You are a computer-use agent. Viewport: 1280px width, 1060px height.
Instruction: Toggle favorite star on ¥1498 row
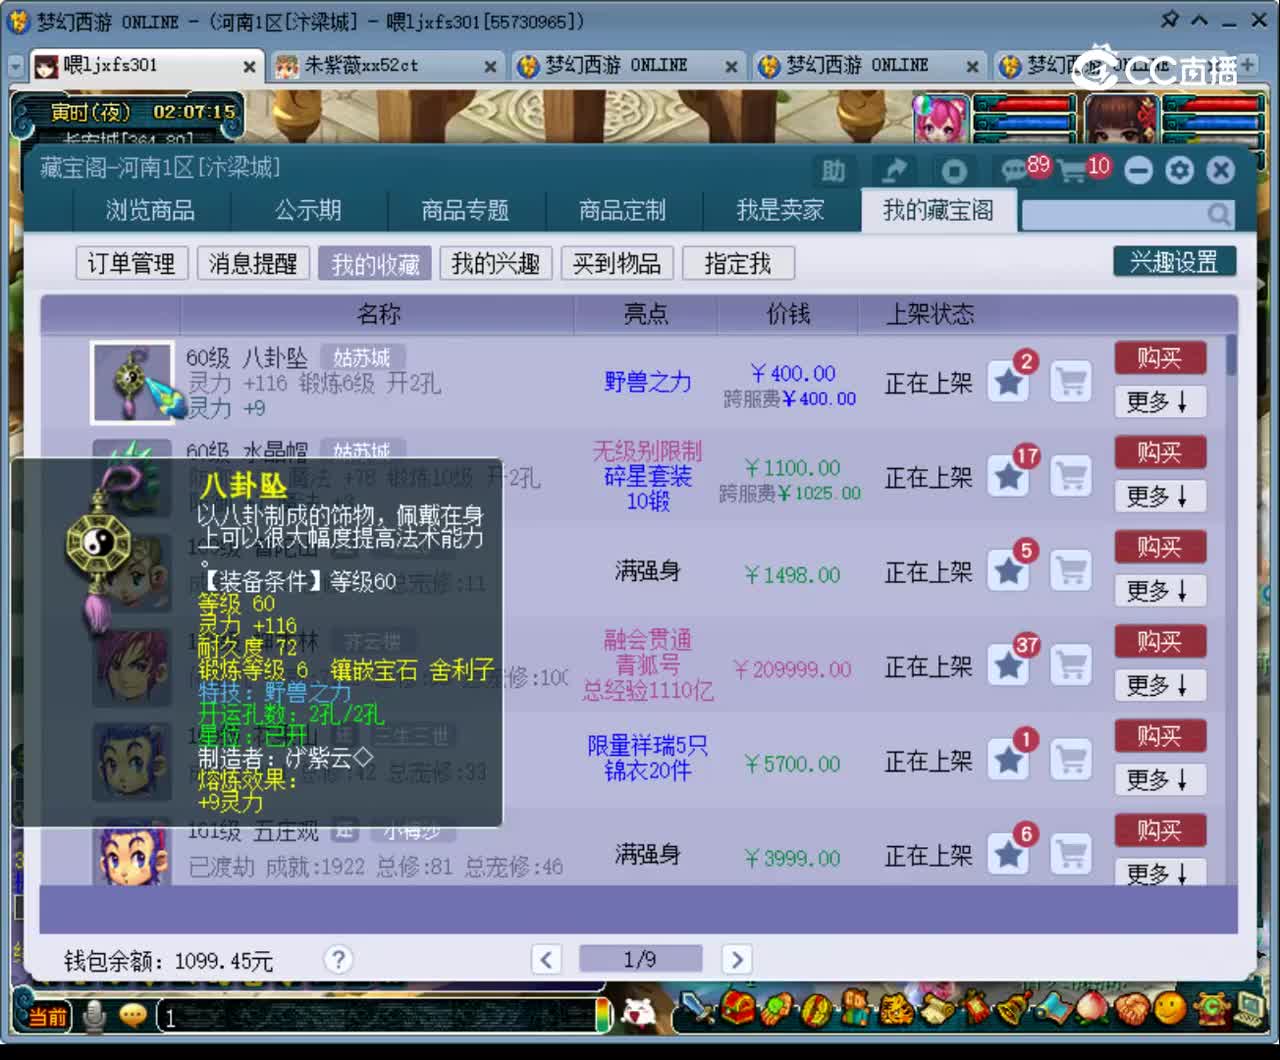[1009, 571]
